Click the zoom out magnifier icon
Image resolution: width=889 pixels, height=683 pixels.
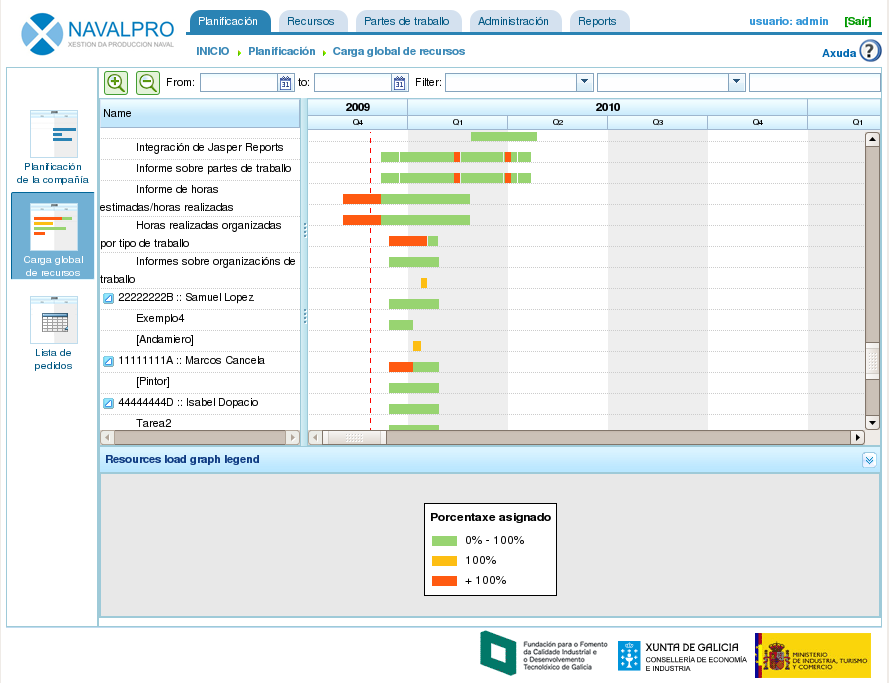tap(148, 83)
